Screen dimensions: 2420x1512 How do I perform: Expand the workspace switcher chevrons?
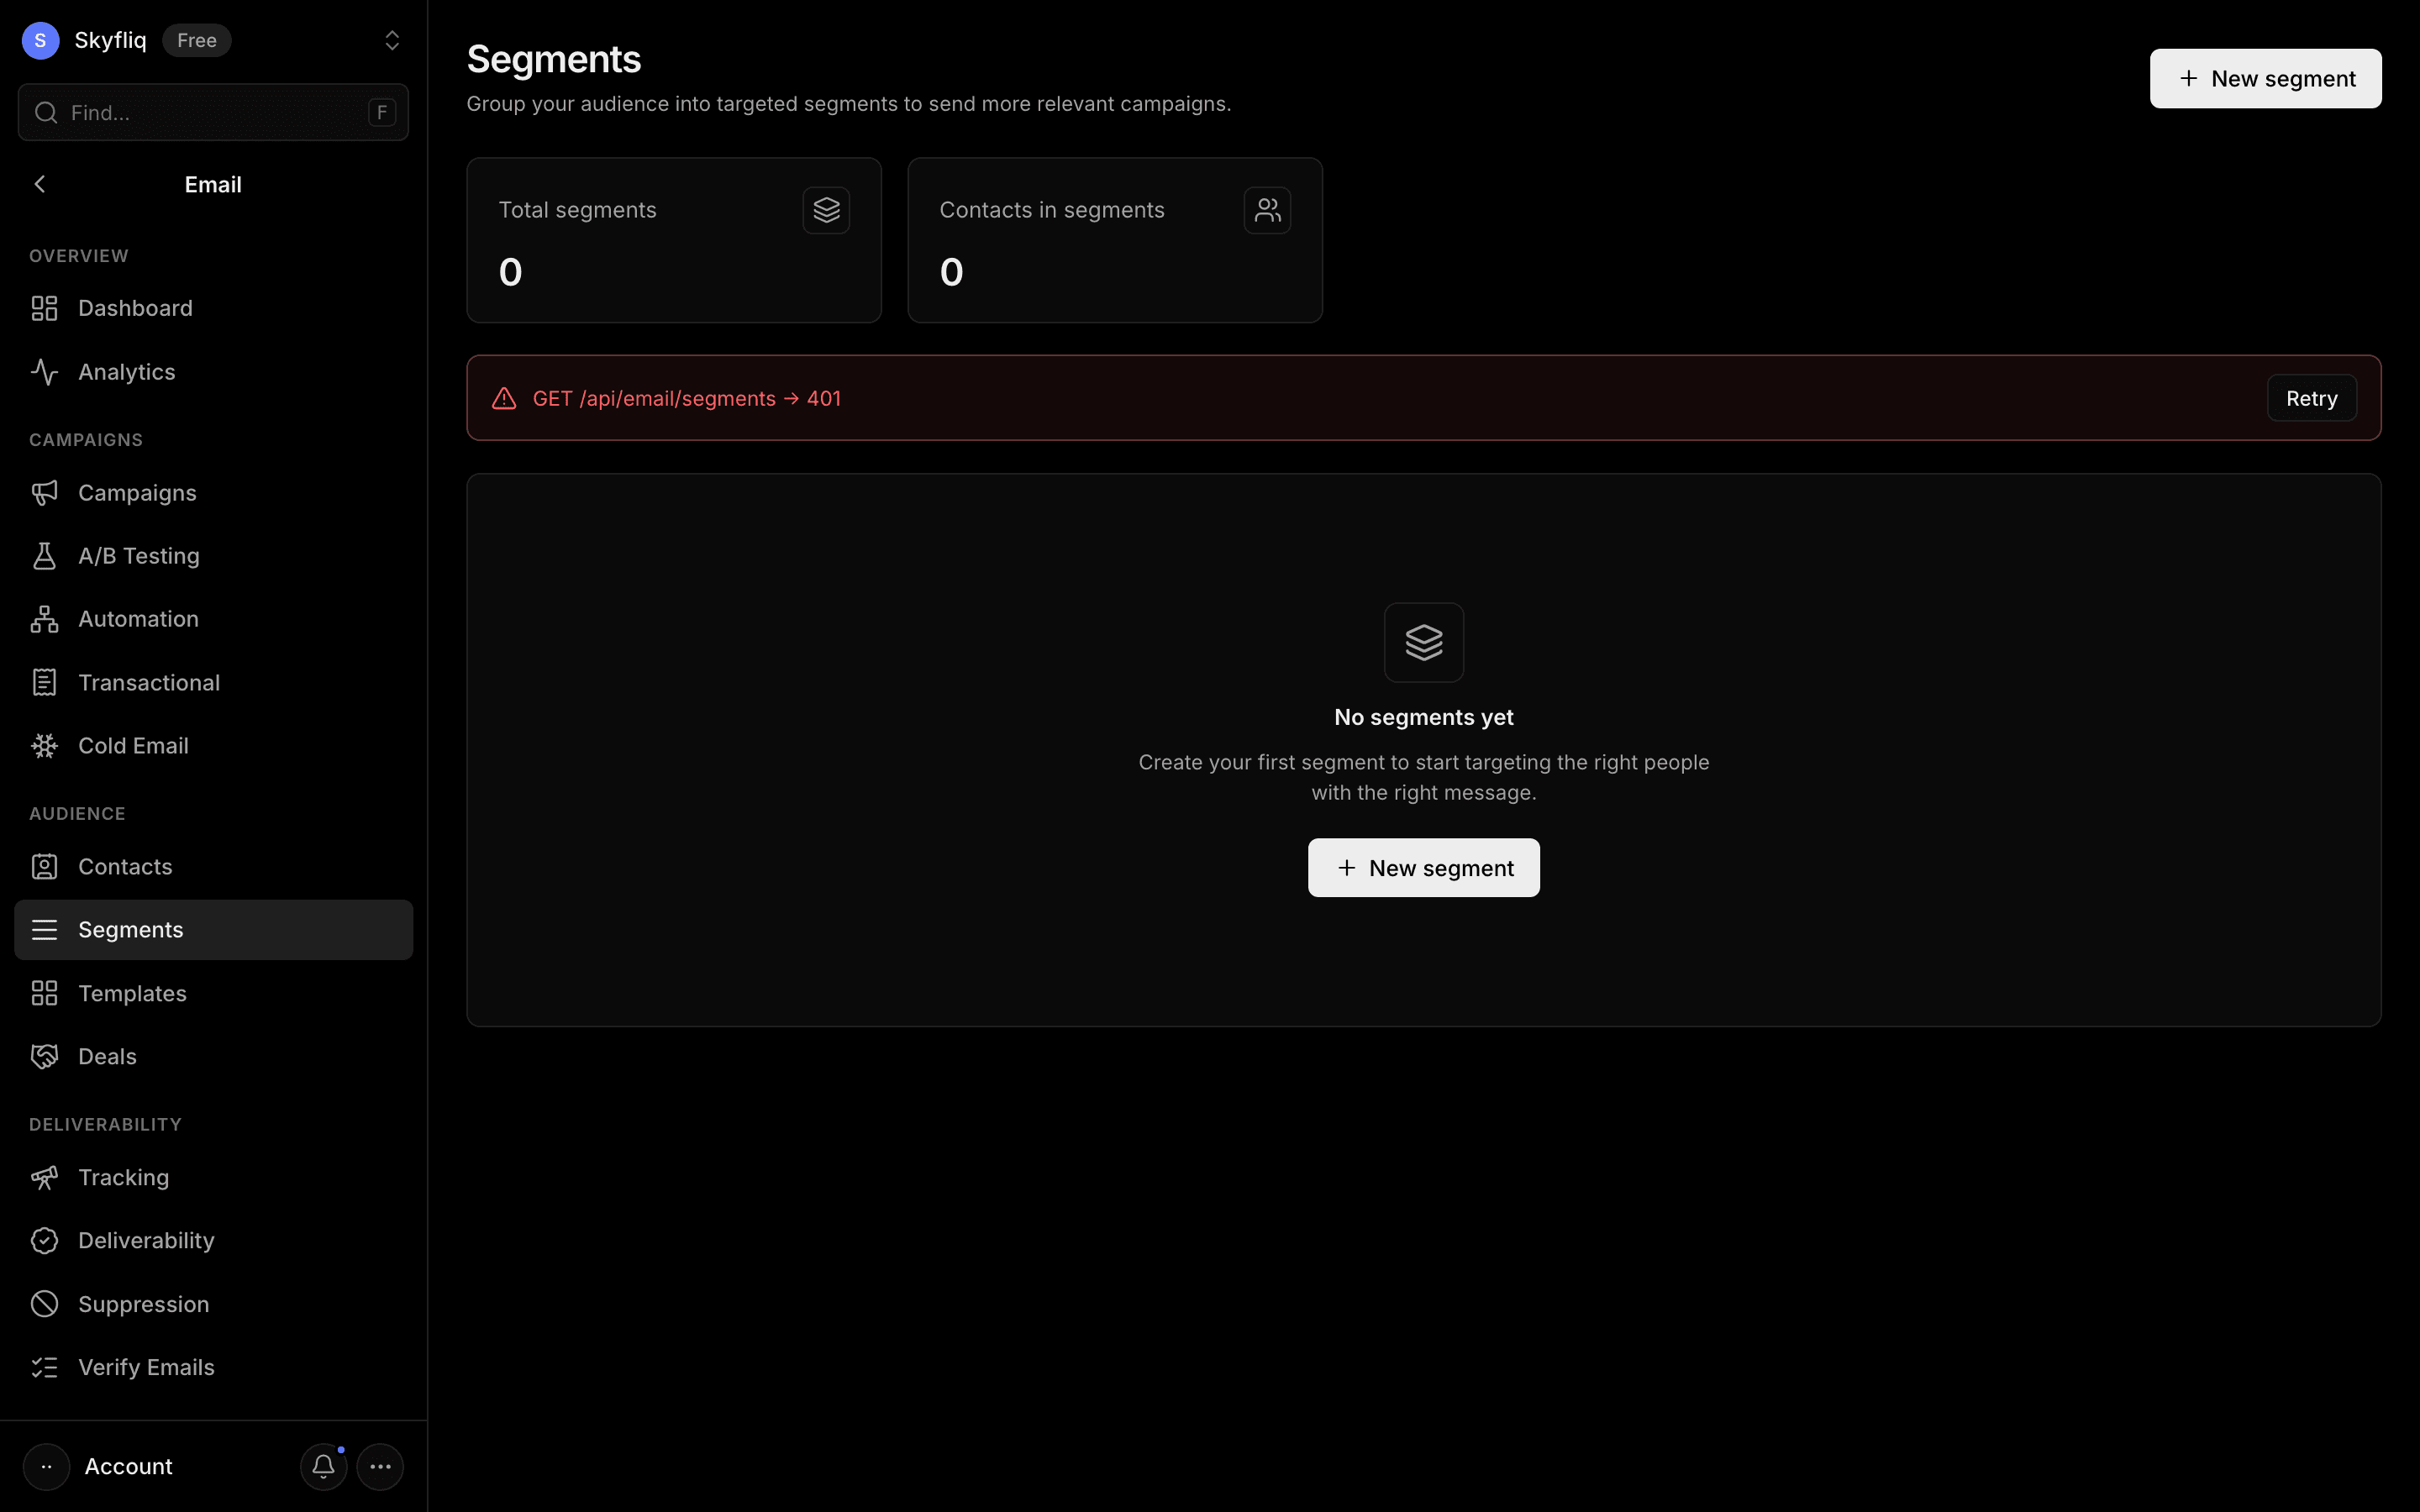point(392,40)
